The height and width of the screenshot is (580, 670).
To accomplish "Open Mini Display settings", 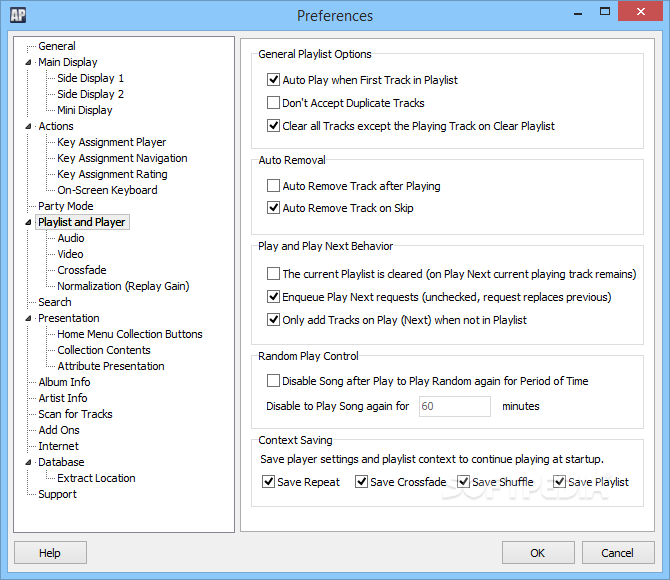I will [x=85, y=110].
